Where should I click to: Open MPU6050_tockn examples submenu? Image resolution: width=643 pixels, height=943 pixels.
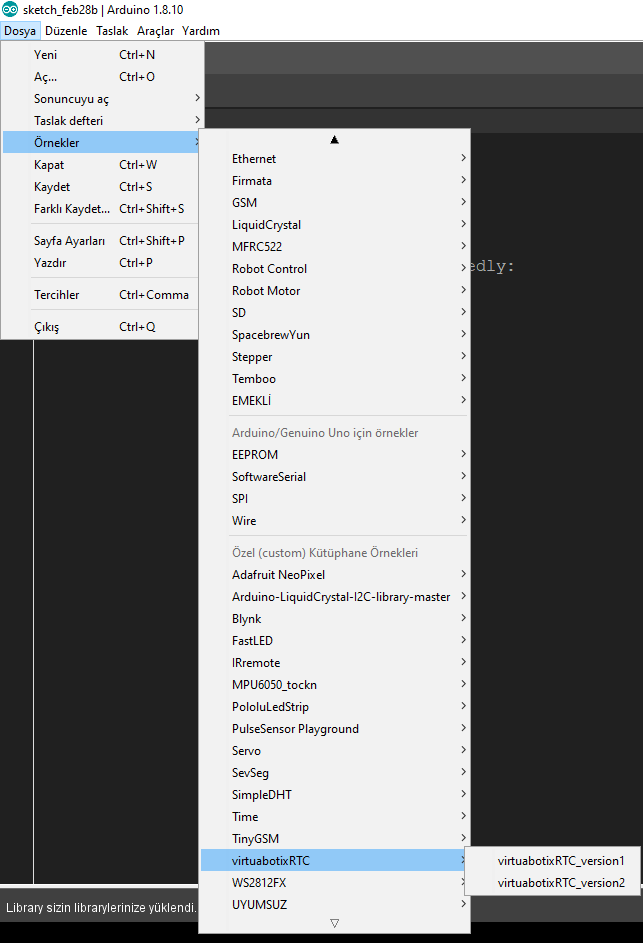point(334,685)
